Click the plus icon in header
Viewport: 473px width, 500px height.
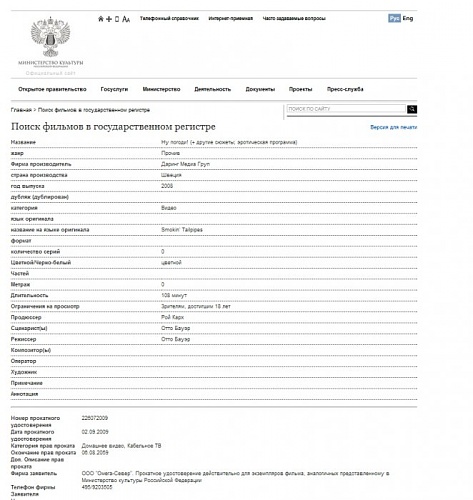coord(109,19)
